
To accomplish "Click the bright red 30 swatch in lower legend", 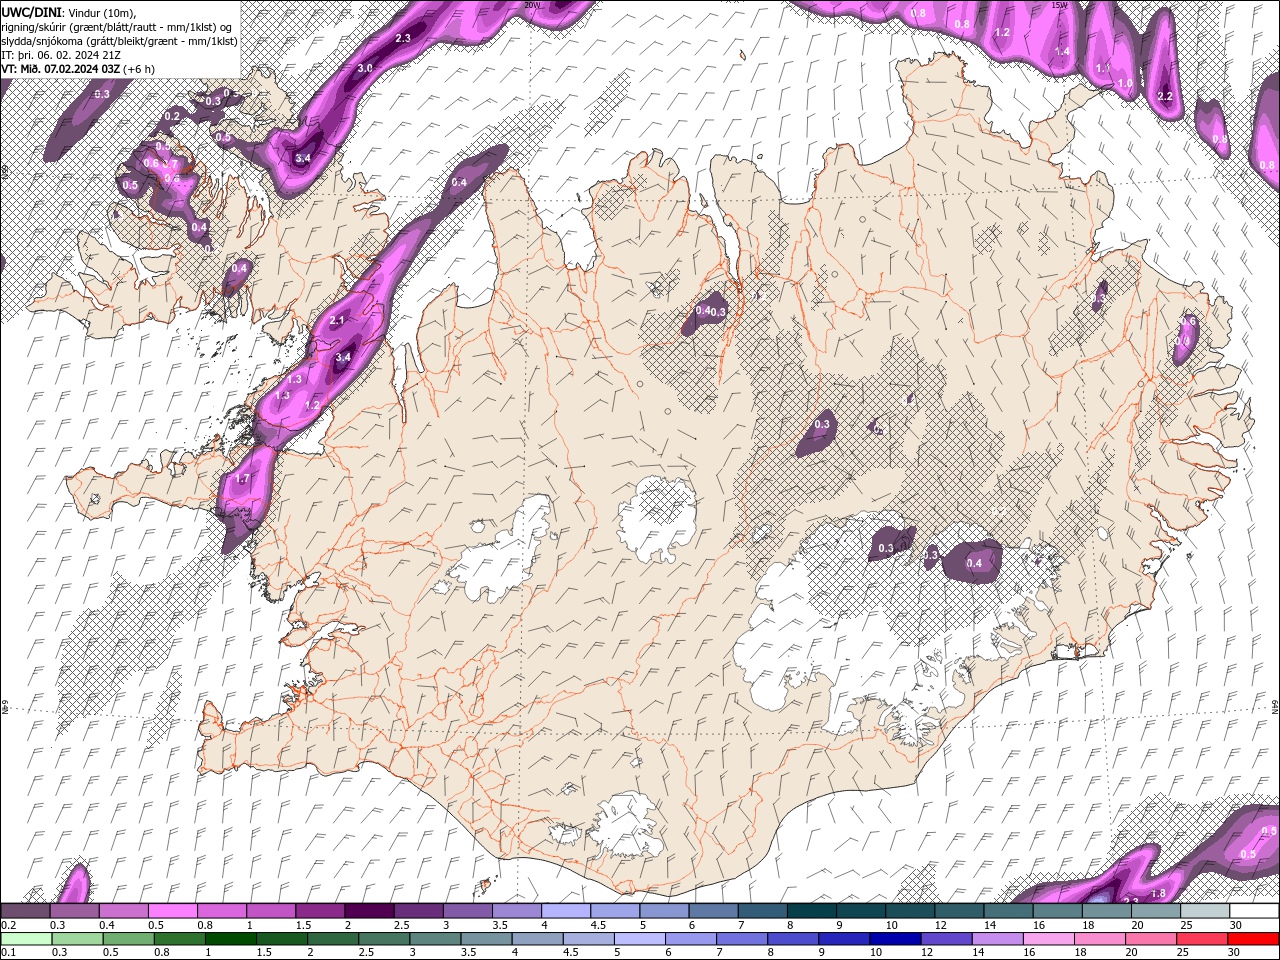I will point(1253,939).
